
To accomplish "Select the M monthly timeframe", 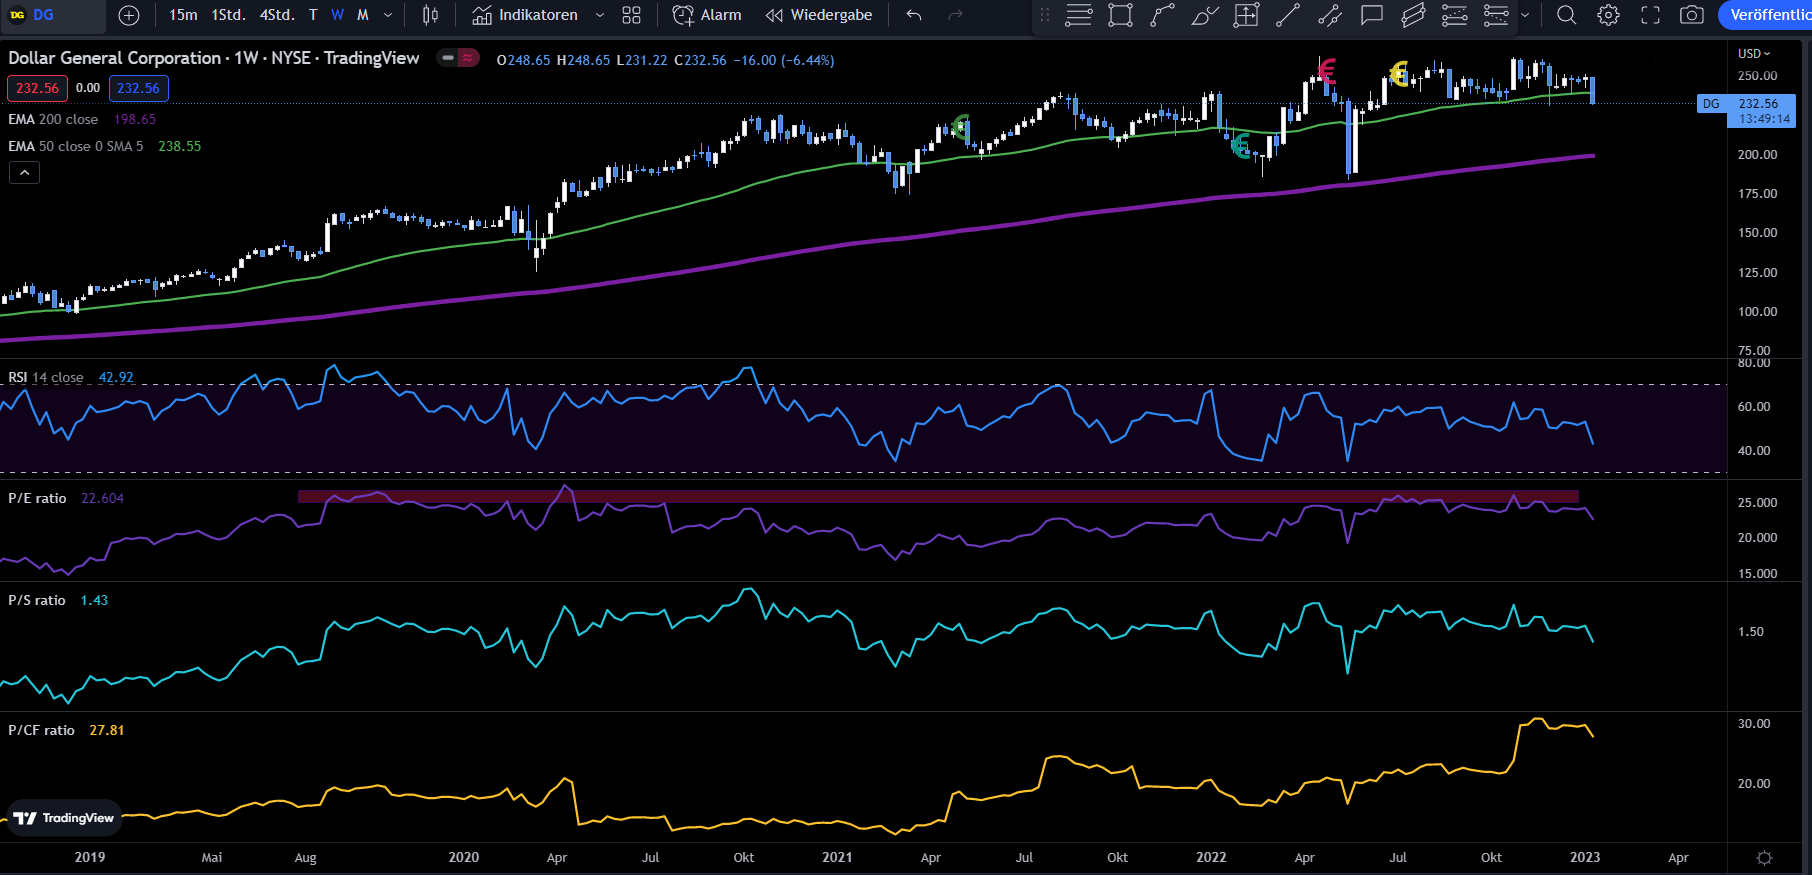I will pos(363,15).
